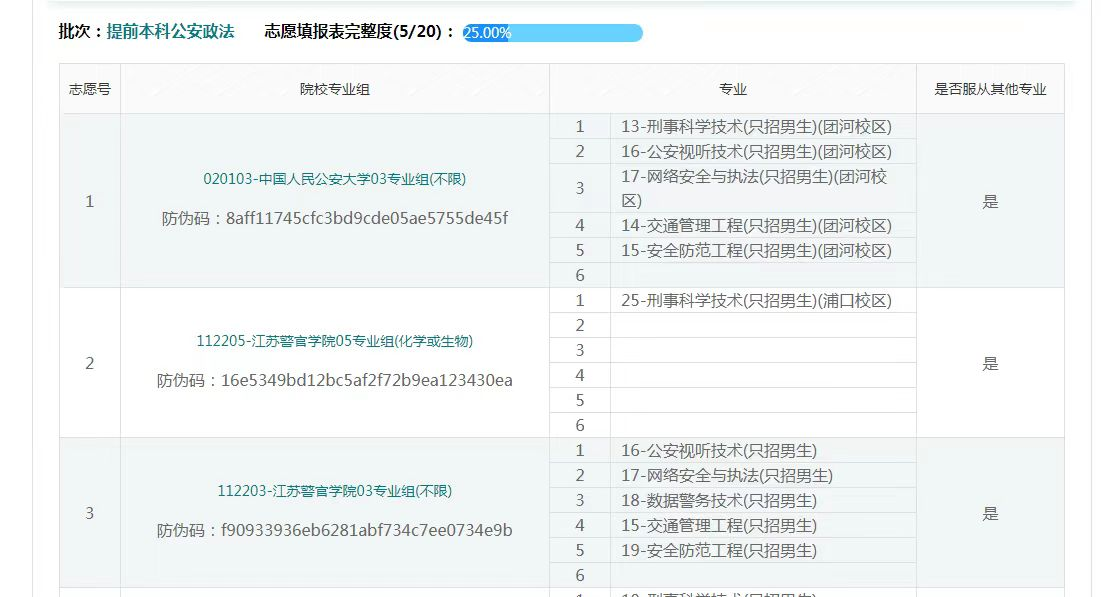Click the 020103-中国人民公安大学03专业组 link
The image size is (1101, 597).
point(334,180)
